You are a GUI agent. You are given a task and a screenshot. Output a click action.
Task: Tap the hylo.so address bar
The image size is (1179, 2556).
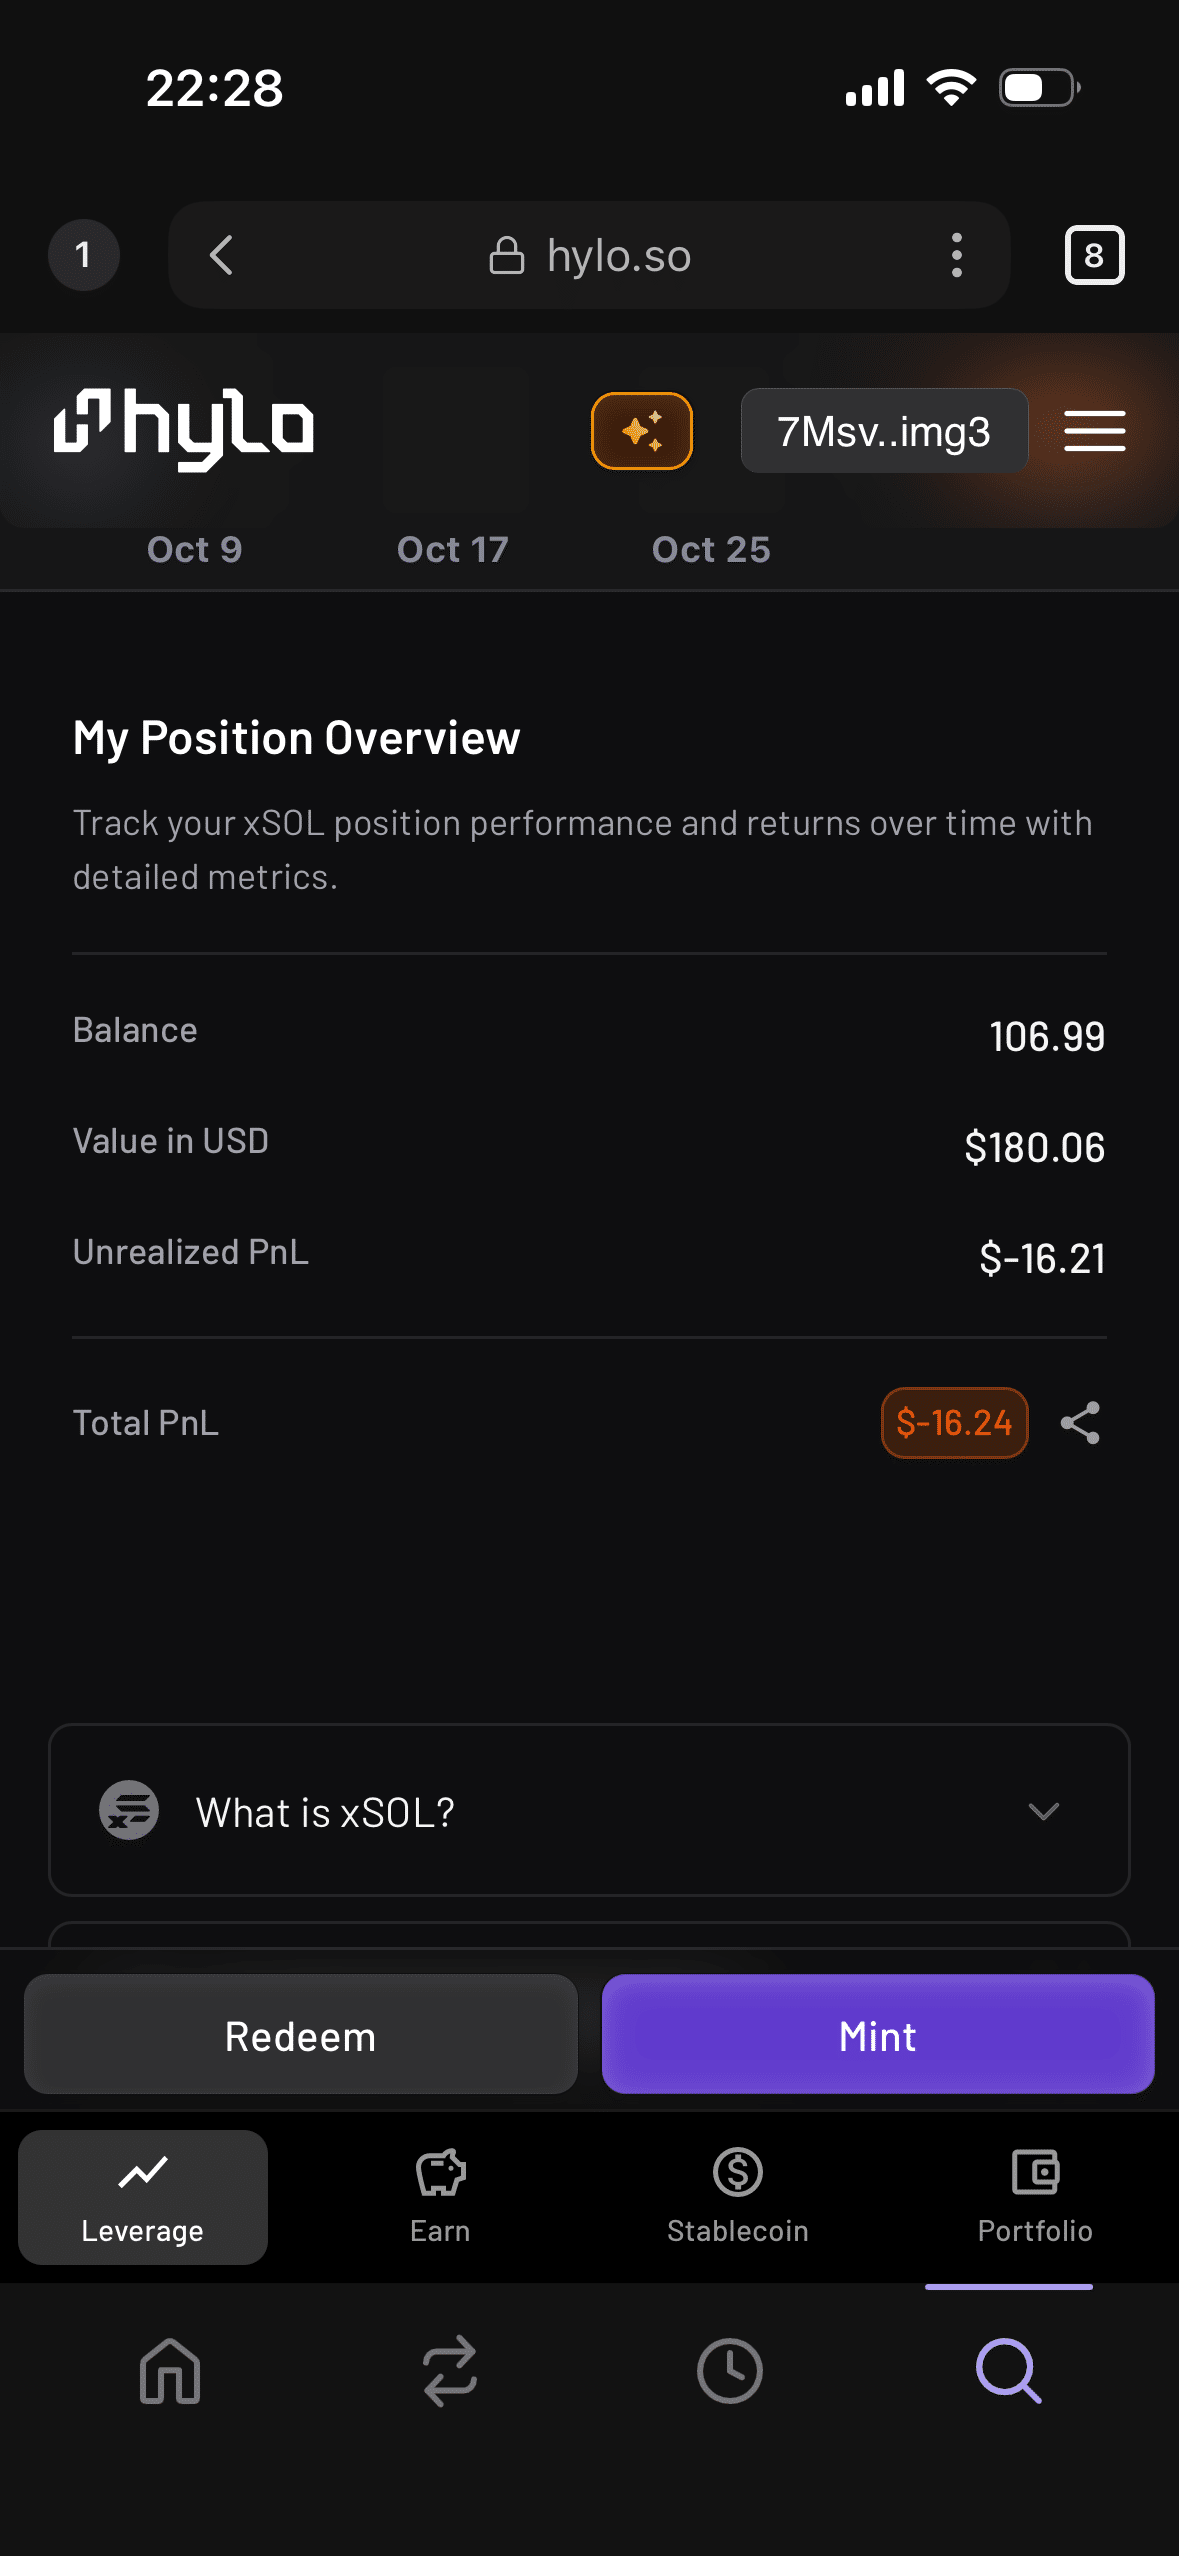coord(590,256)
